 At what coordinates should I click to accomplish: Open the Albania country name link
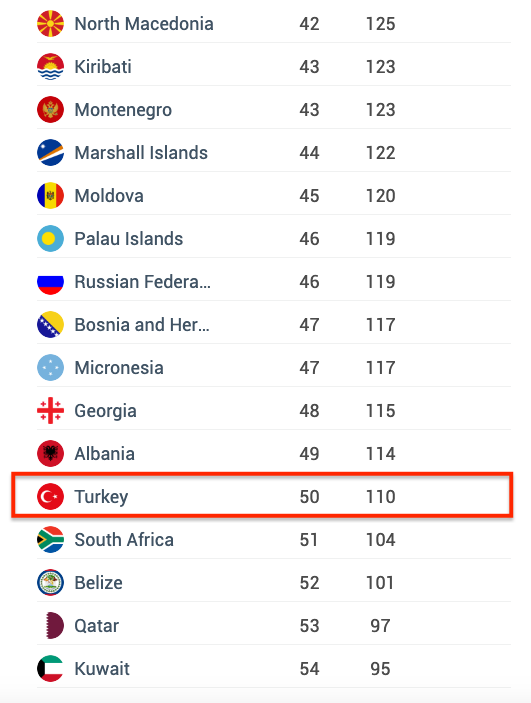coord(104,454)
